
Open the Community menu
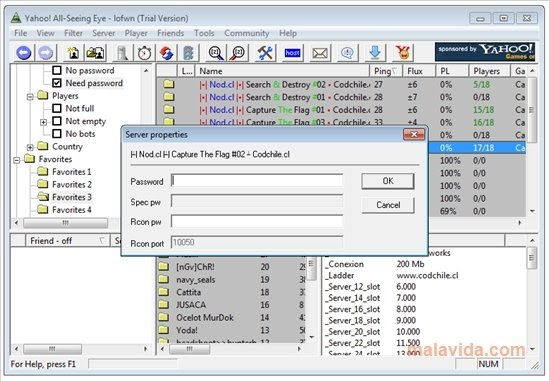pyautogui.click(x=247, y=33)
